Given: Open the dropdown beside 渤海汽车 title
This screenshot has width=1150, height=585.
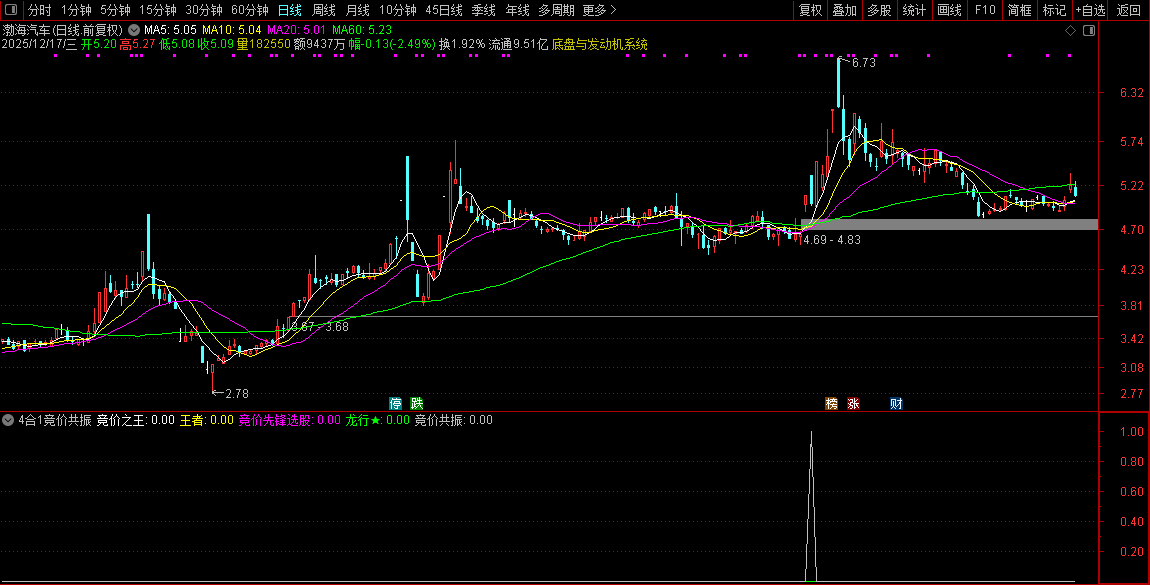Looking at the screenshot, I should click(x=134, y=30).
